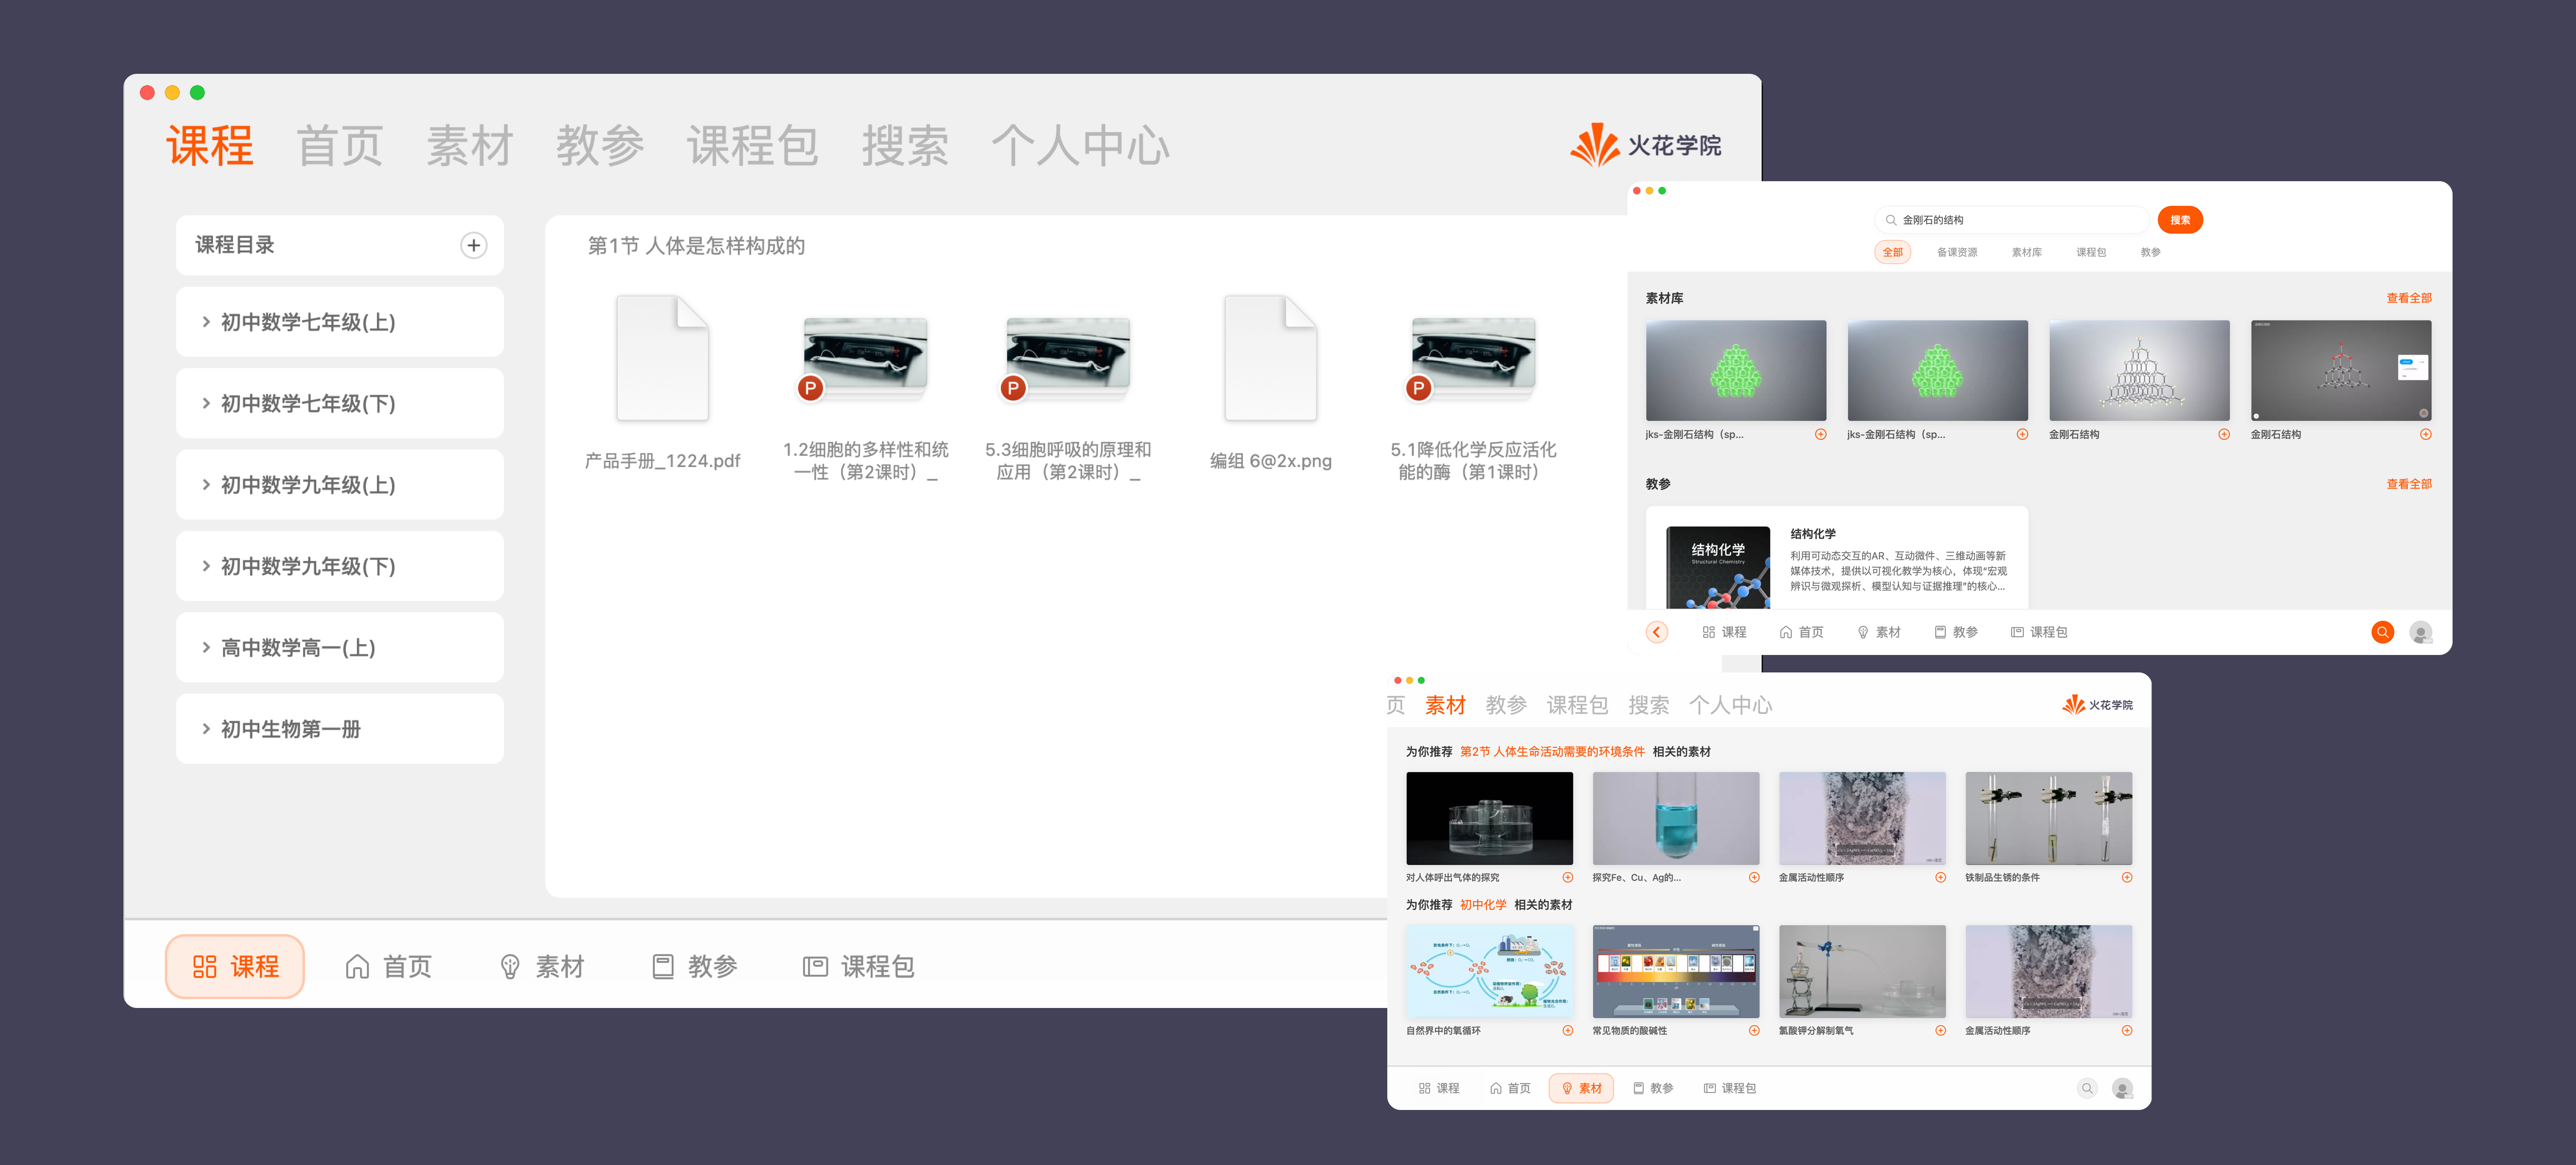The image size is (2576, 1165).
Task: Add 自然界中的氧循环 with its plus icon
Action: pyautogui.click(x=1567, y=1030)
